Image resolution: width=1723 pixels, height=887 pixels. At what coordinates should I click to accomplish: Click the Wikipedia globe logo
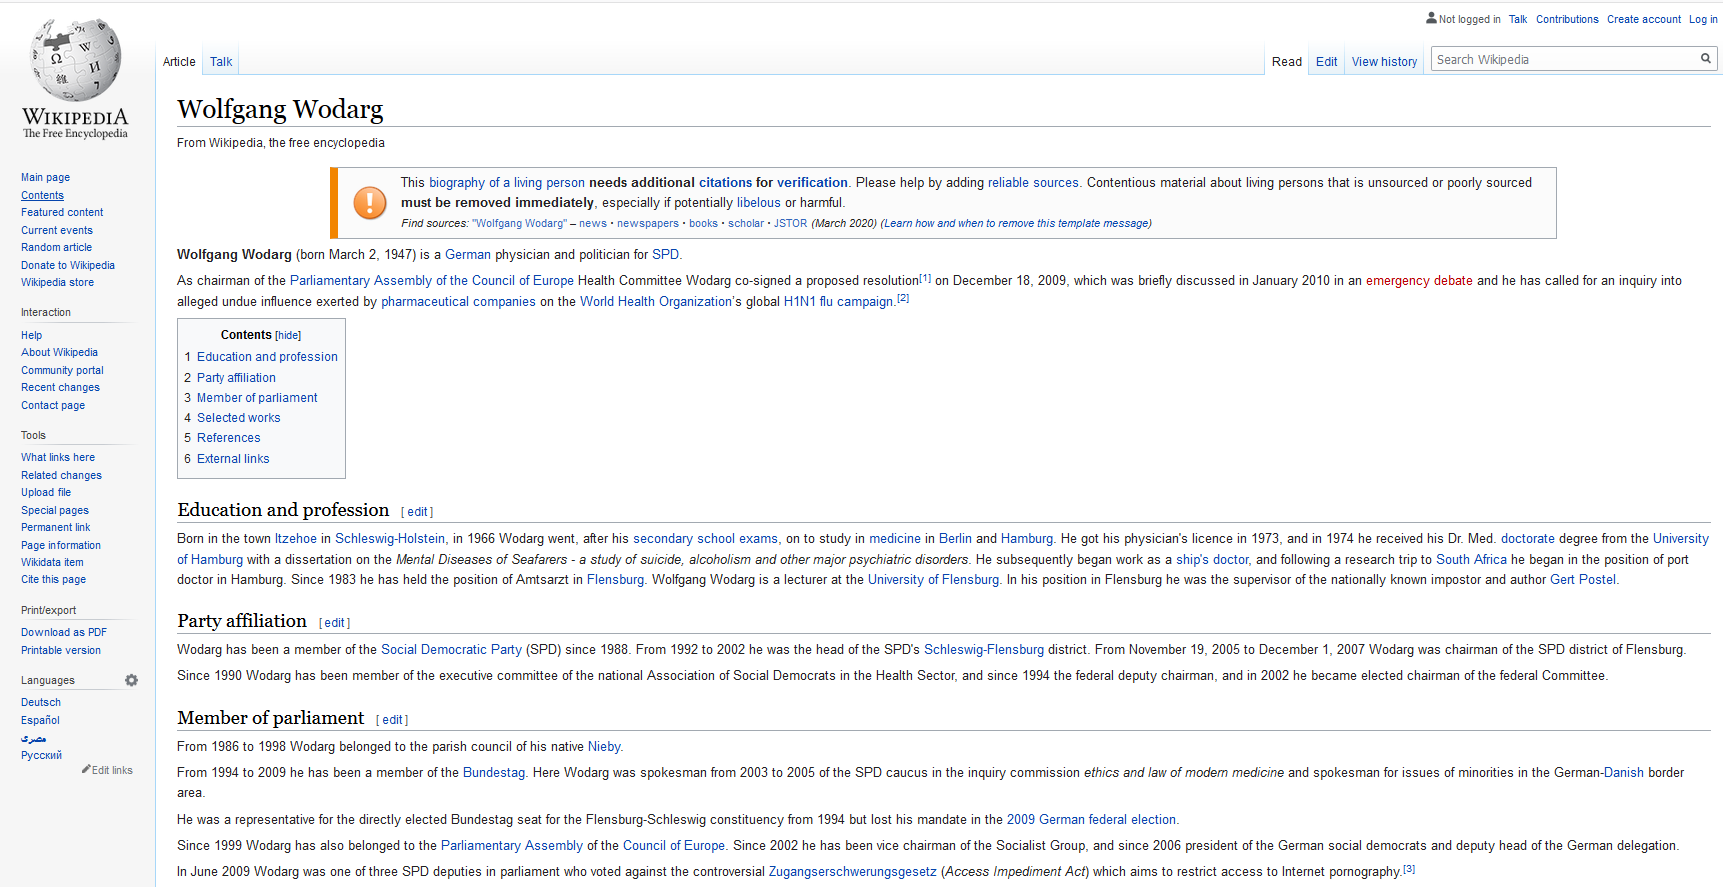point(76,60)
